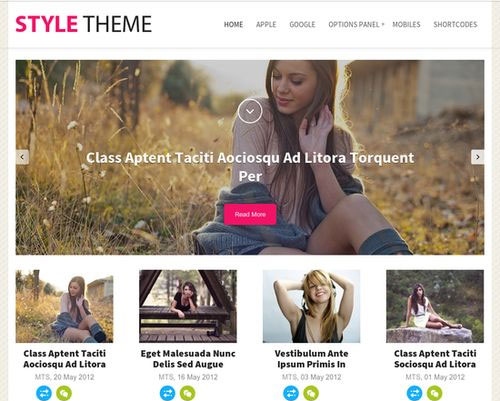Open thumbnail of woman lying on bench

coord(188,306)
